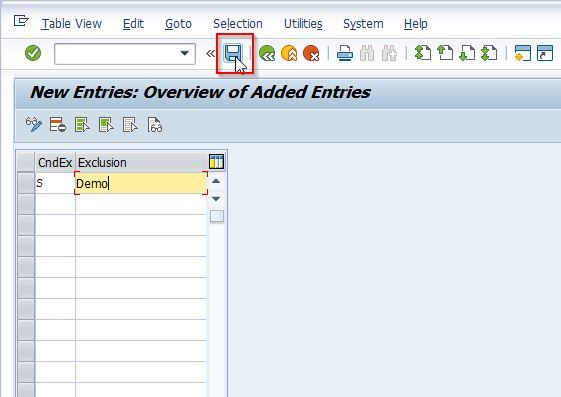Screen dimensions: 561x397
Task: Open the session menu icon left of Table View
Action: point(21,21)
